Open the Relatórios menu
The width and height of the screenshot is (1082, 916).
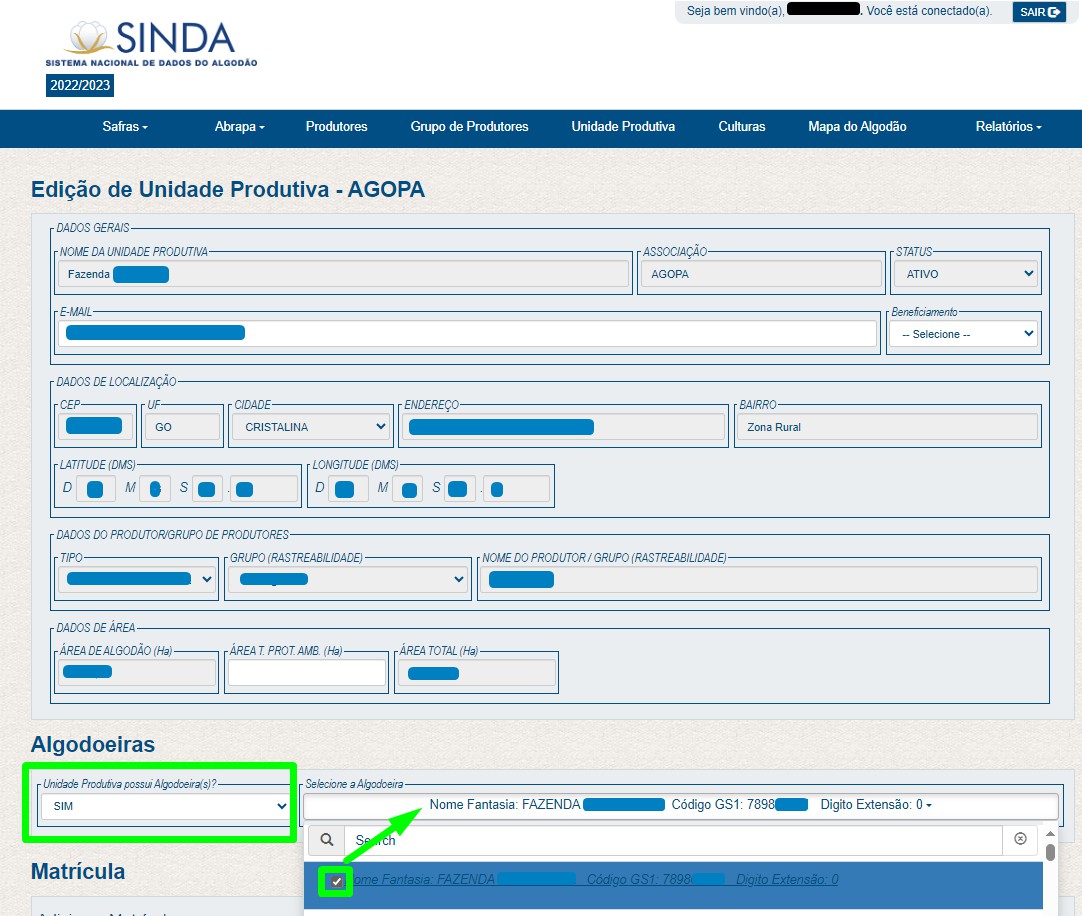pyautogui.click(x=1008, y=127)
